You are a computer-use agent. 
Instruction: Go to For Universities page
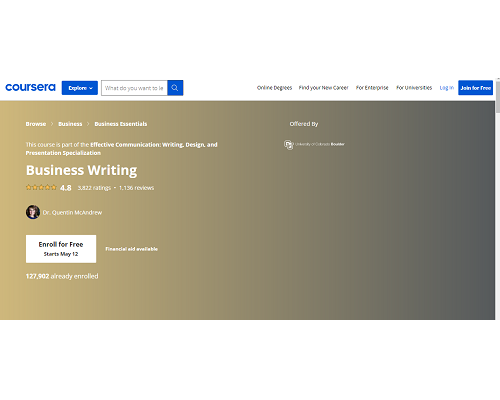click(414, 88)
